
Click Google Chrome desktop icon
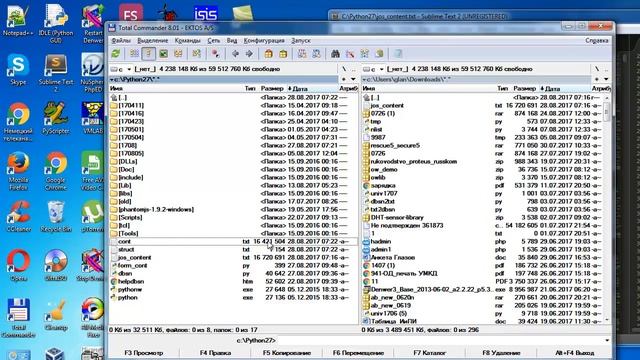coord(56,171)
